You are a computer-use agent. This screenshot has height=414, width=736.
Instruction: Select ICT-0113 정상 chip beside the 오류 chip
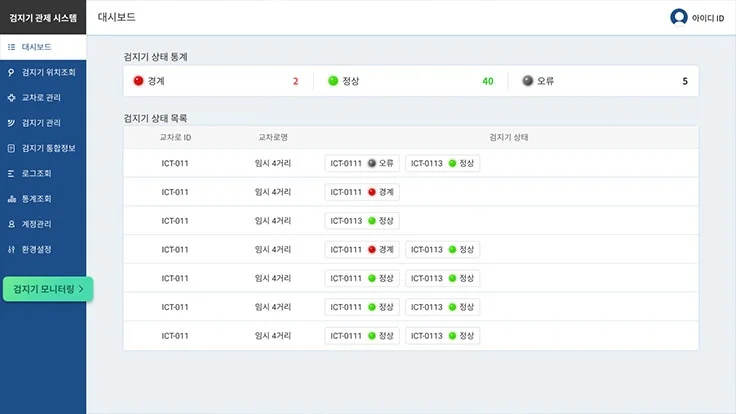[443, 163]
